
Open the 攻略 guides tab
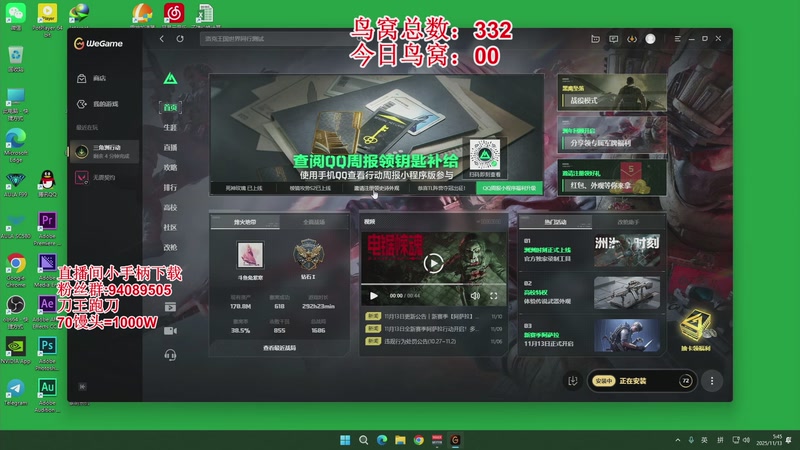tap(170, 167)
